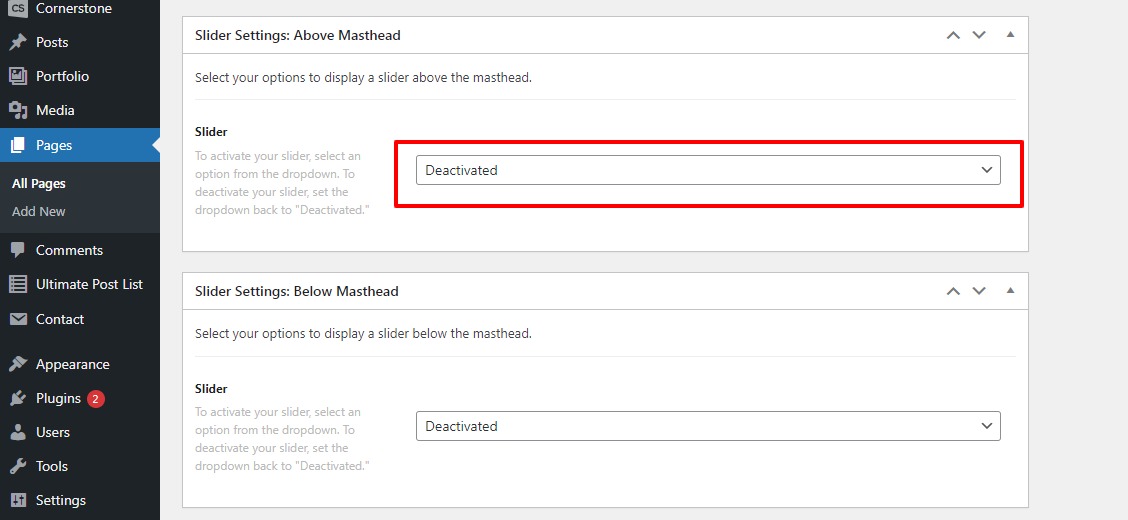Open the Above Masthead Slider dropdown
Viewport: 1128px width, 520px height.
pos(708,170)
